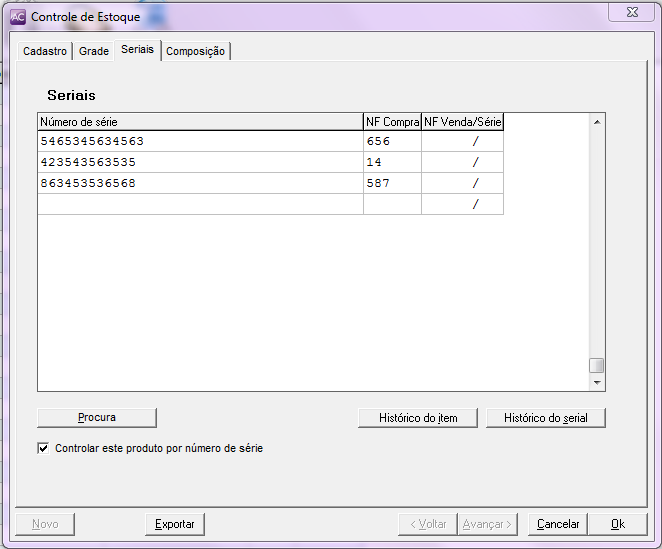Viewport: 662px width, 549px height.
Task: Click scrollbar up arrow in serials list
Action: tap(597, 122)
